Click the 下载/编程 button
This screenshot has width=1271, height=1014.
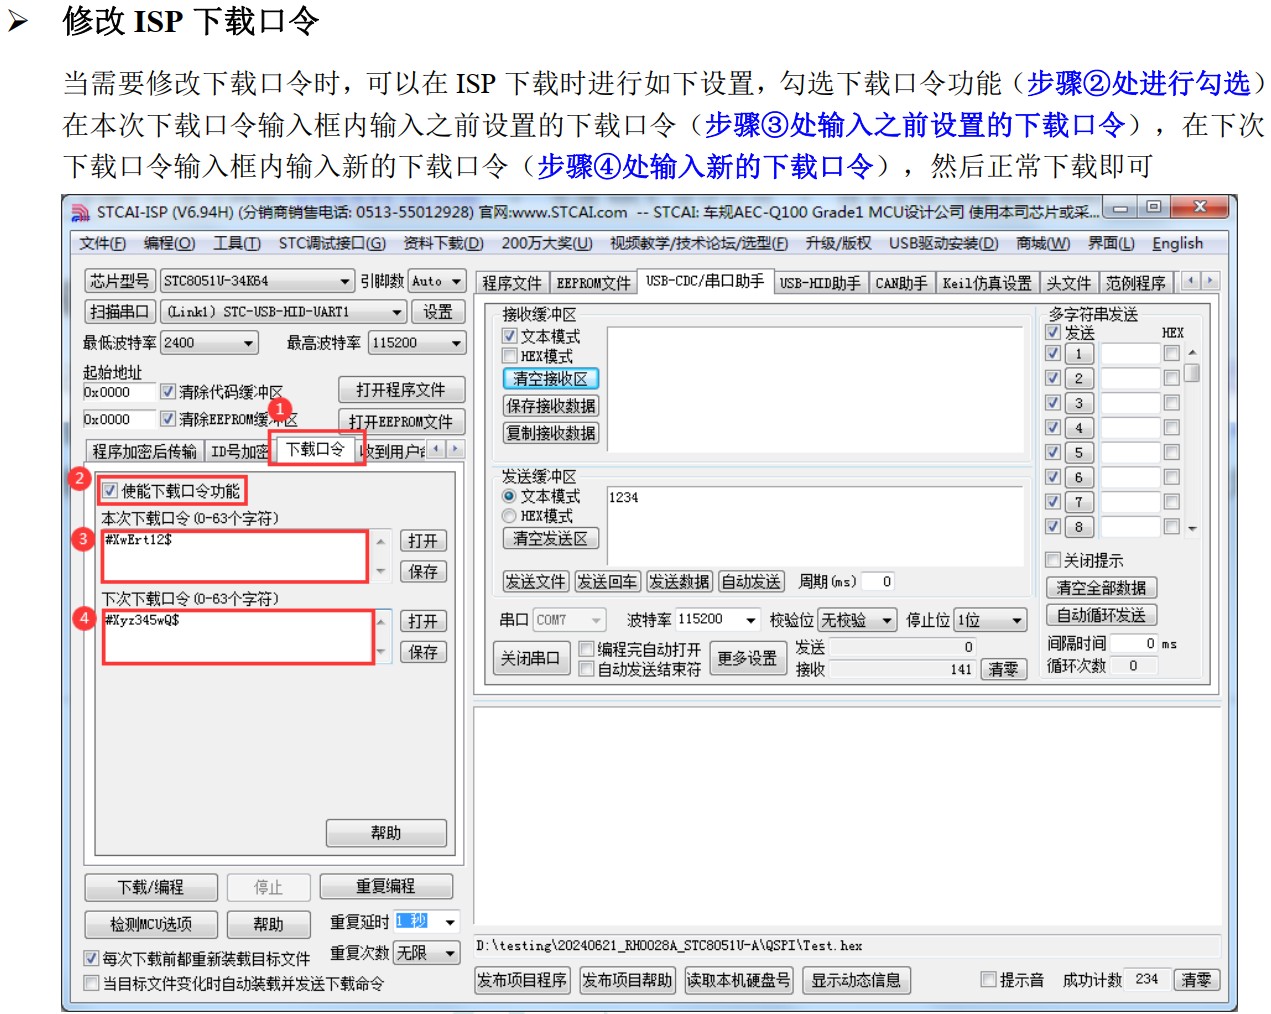coord(151,887)
